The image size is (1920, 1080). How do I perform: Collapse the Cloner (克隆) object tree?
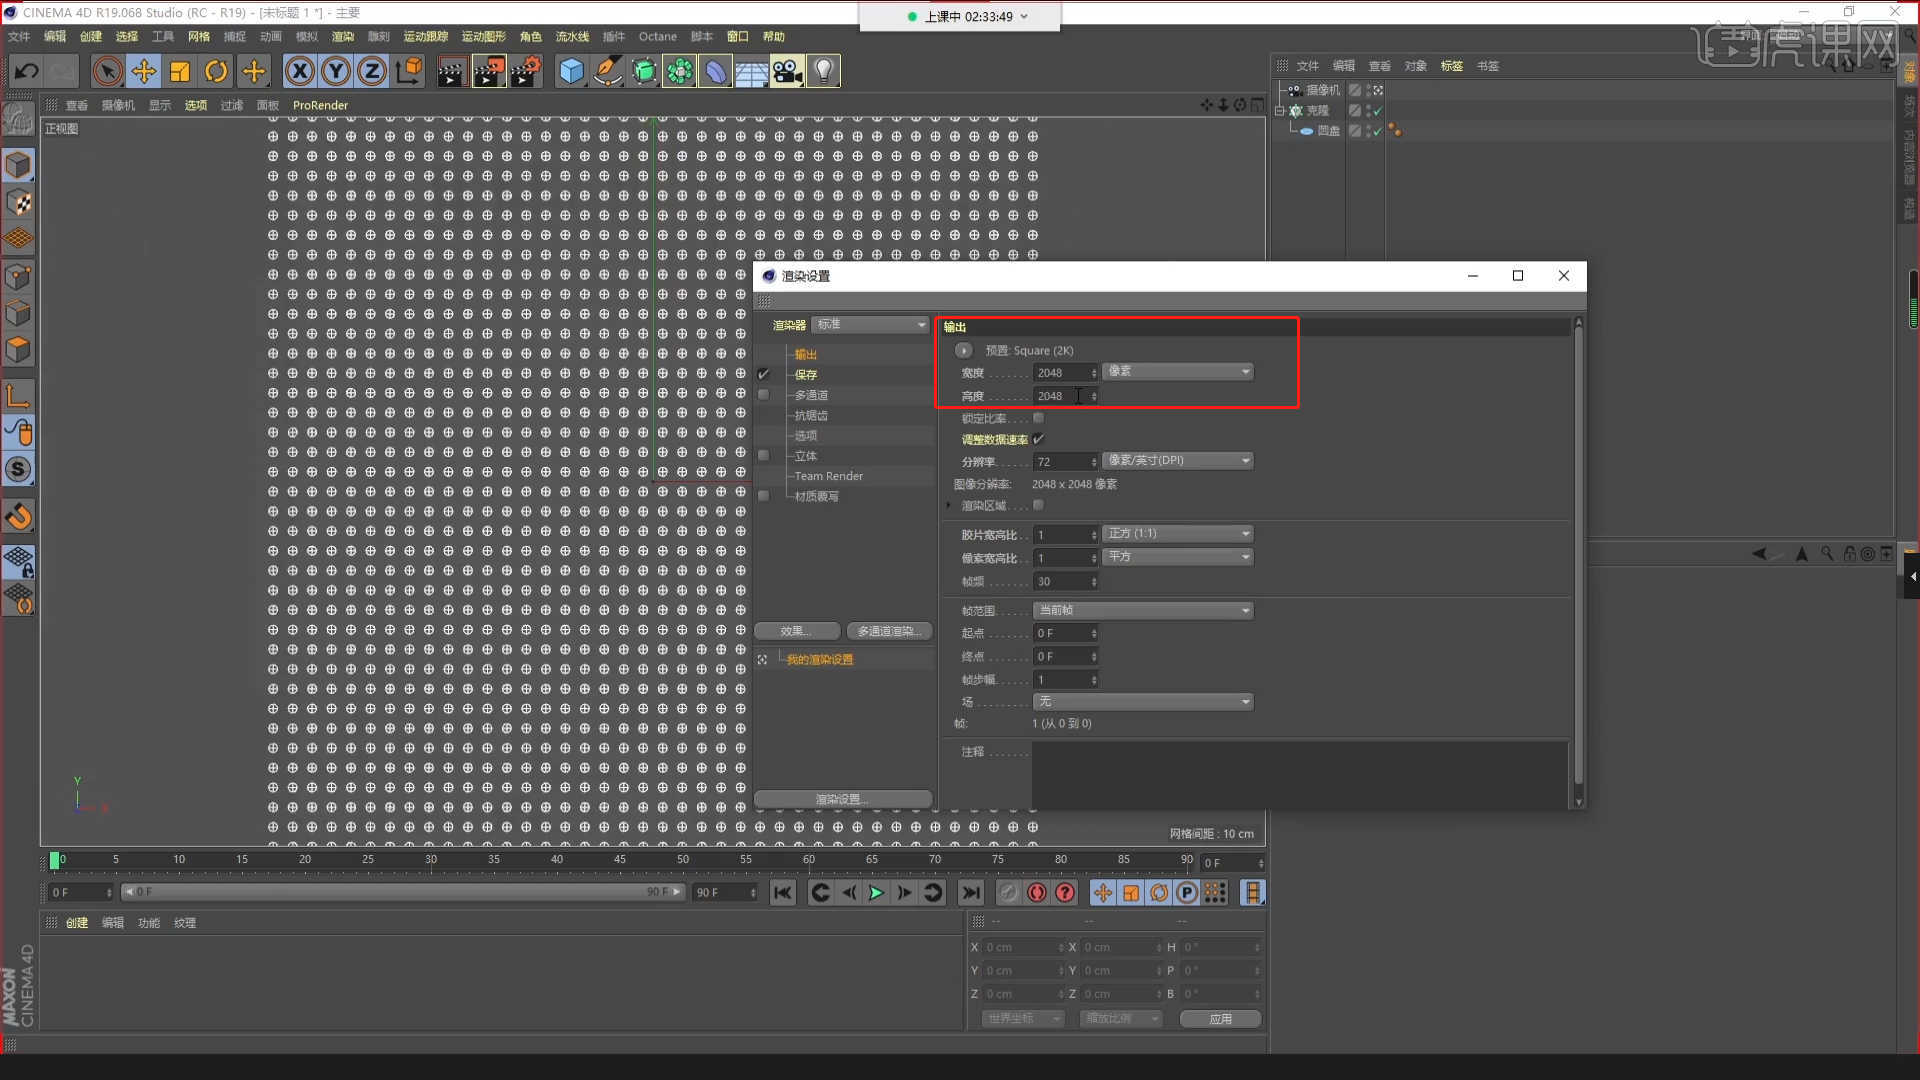tap(1279, 111)
